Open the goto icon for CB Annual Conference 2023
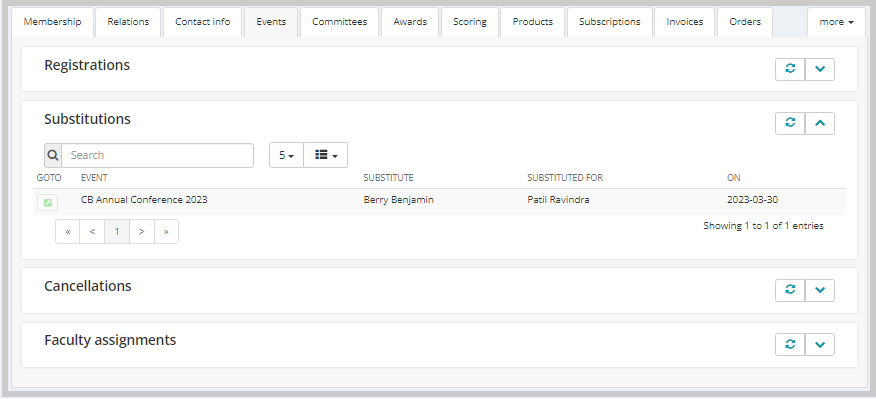This screenshot has height=399, width=876. [47, 202]
